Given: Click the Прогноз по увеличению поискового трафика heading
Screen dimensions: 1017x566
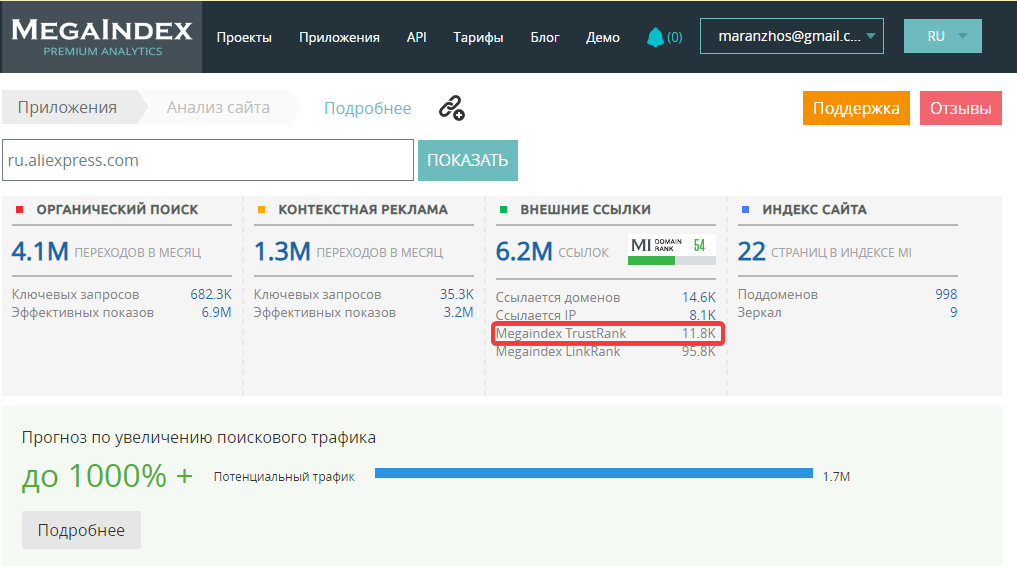Looking at the screenshot, I should (x=198, y=438).
